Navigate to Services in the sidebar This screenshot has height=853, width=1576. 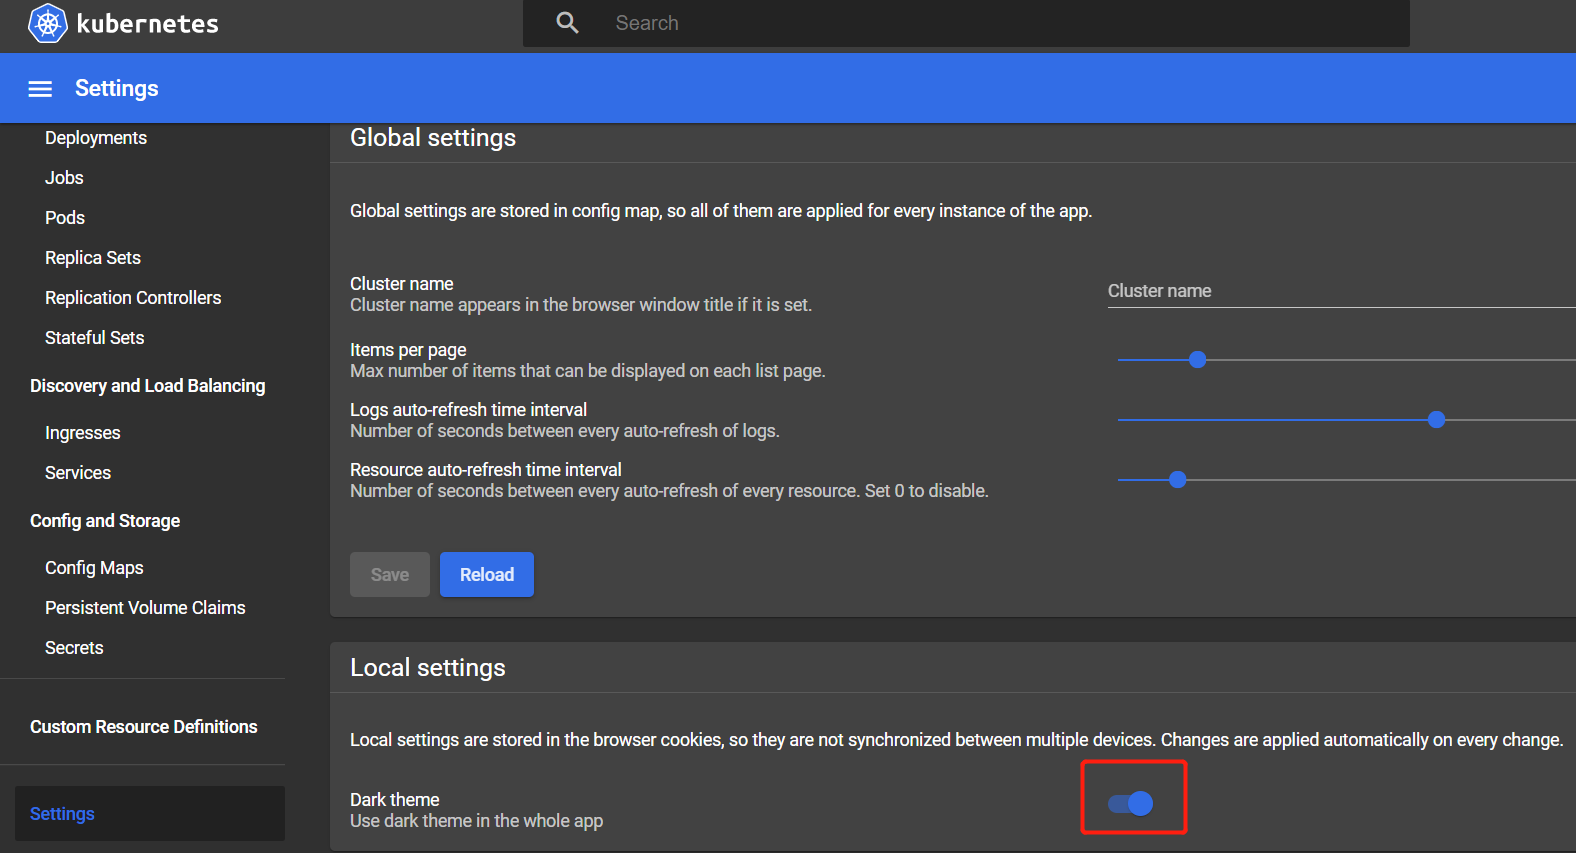pyautogui.click(x=78, y=473)
